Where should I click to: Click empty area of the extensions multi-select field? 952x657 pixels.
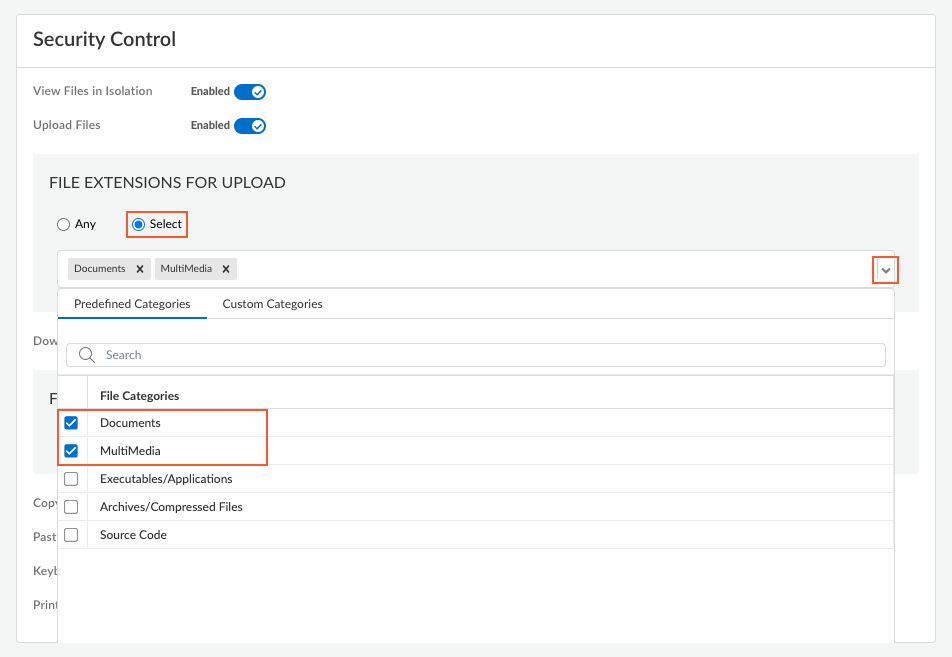(x=550, y=269)
